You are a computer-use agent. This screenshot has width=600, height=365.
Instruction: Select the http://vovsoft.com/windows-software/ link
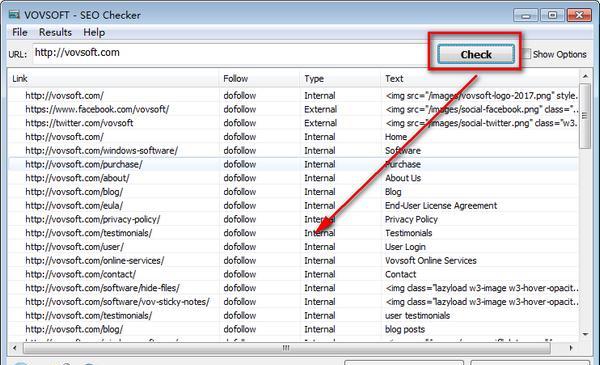click(x=101, y=151)
